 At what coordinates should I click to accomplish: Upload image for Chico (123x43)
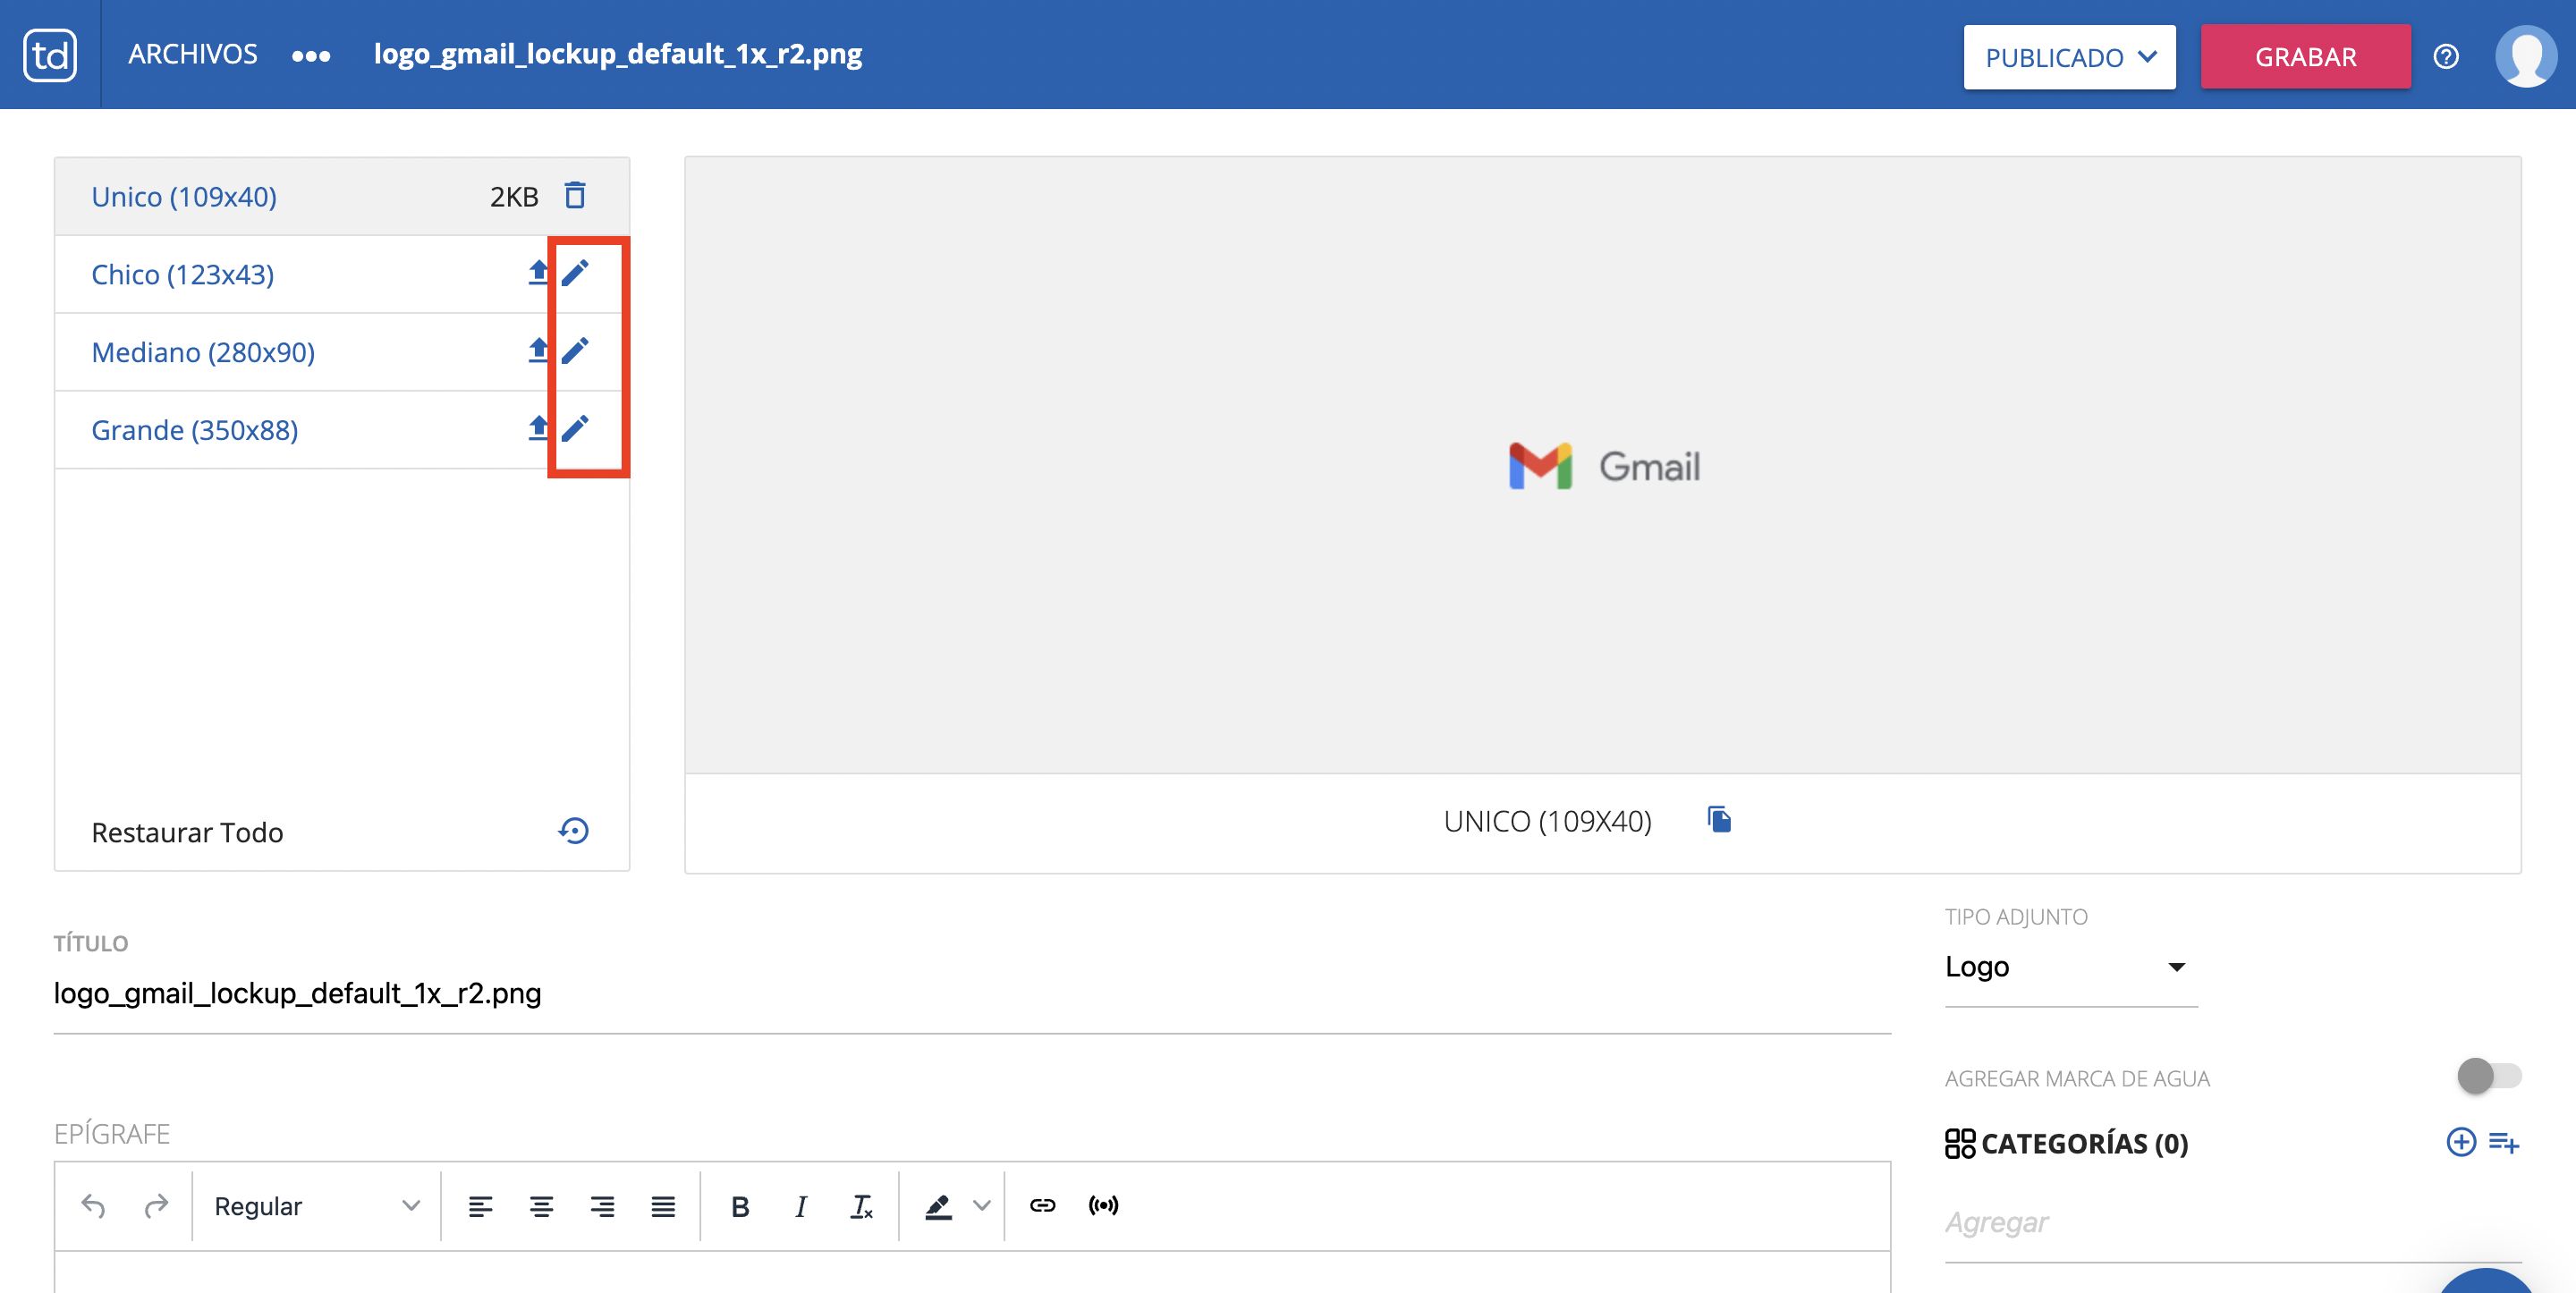tap(539, 273)
